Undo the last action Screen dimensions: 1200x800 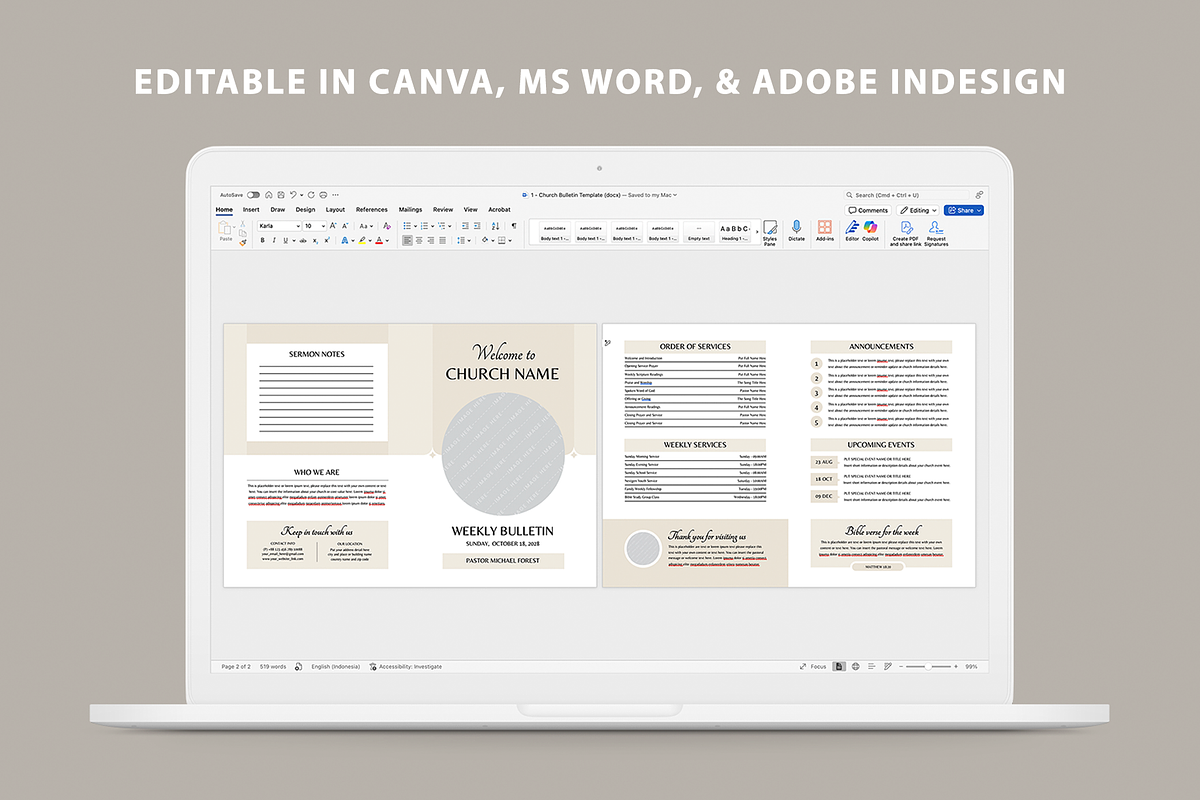[x=293, y=195]
